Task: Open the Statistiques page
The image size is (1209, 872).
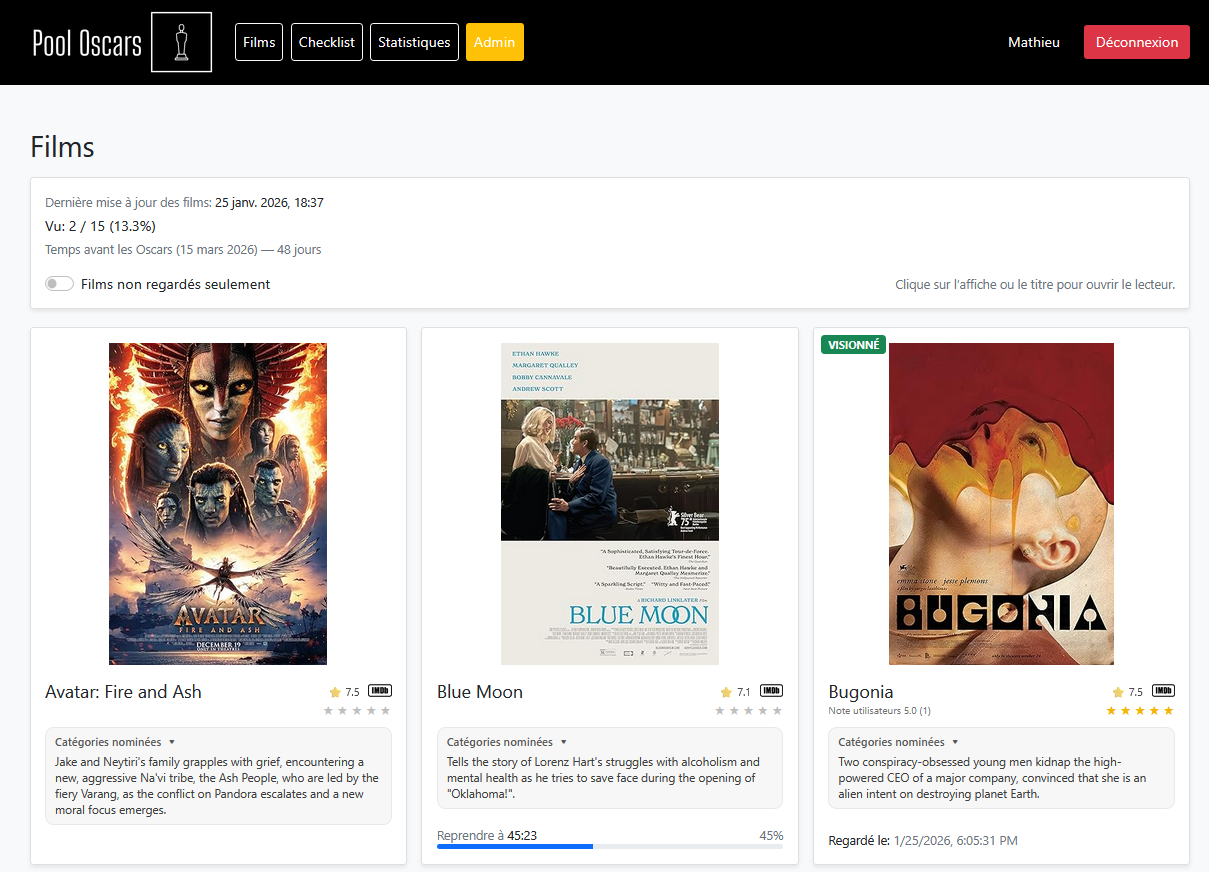Action: pos(414,42)
